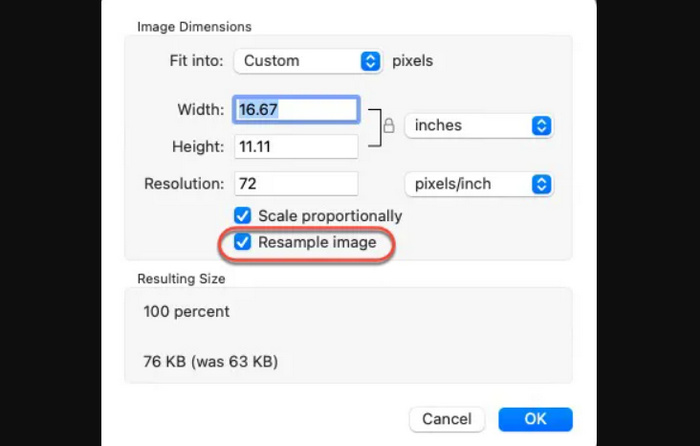Open the pixels/inch resolution units dropdown
Viewport: 700px width, 446px height.
[x=479, y=184]
